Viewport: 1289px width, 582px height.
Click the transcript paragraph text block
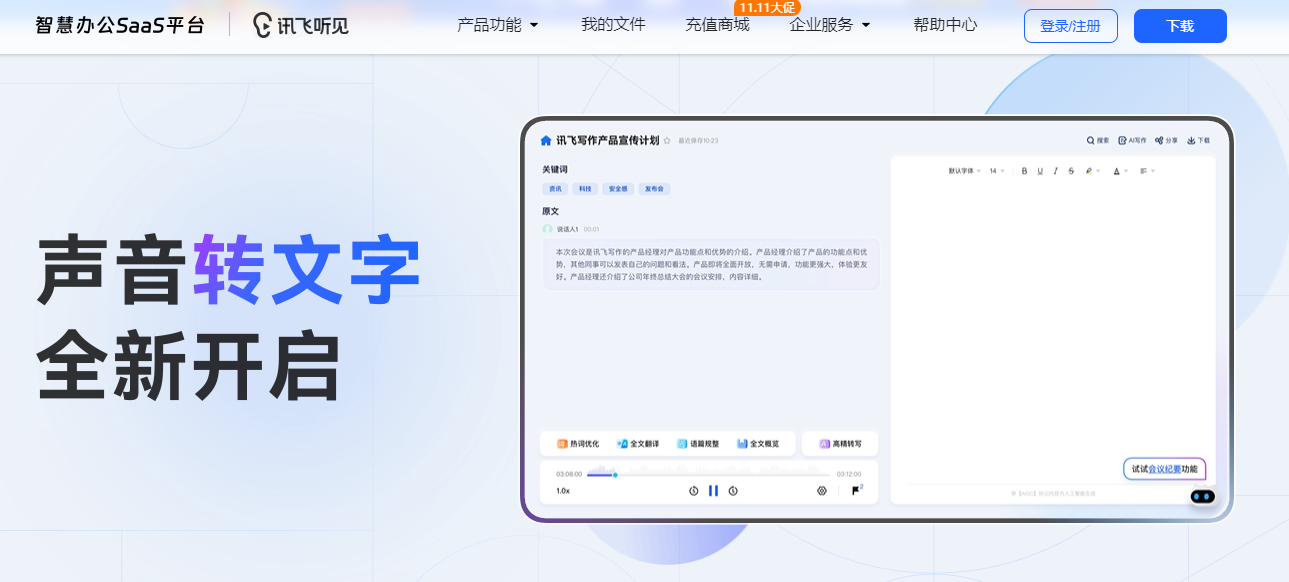click(x=711, y=264)
